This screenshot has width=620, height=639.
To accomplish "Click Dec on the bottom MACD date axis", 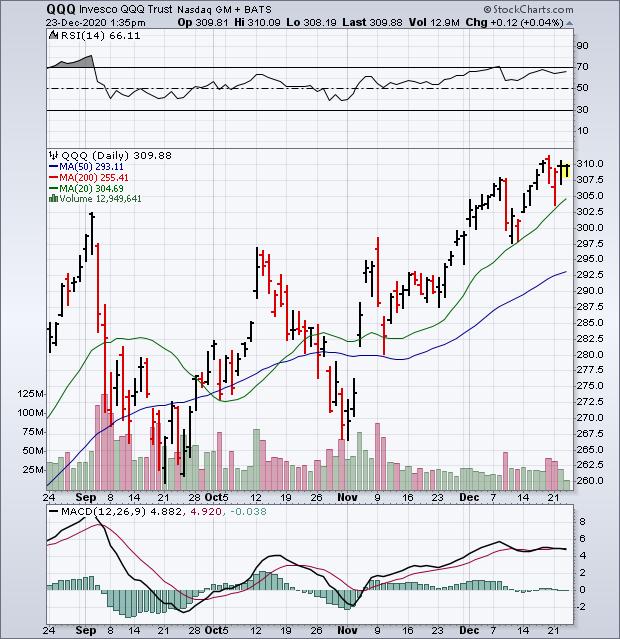I will click(469, 630).
